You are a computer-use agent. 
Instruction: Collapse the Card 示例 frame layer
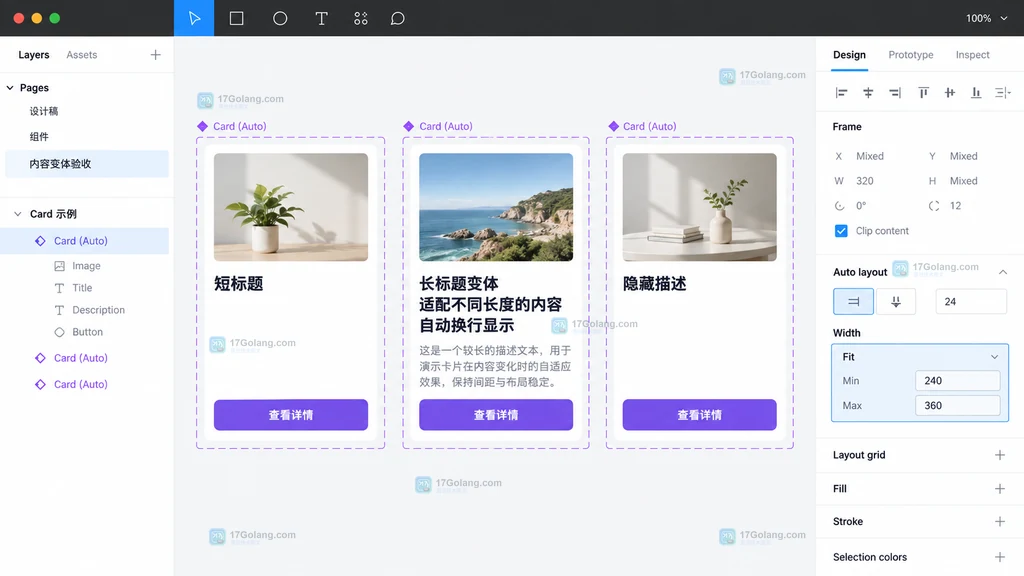18,214
